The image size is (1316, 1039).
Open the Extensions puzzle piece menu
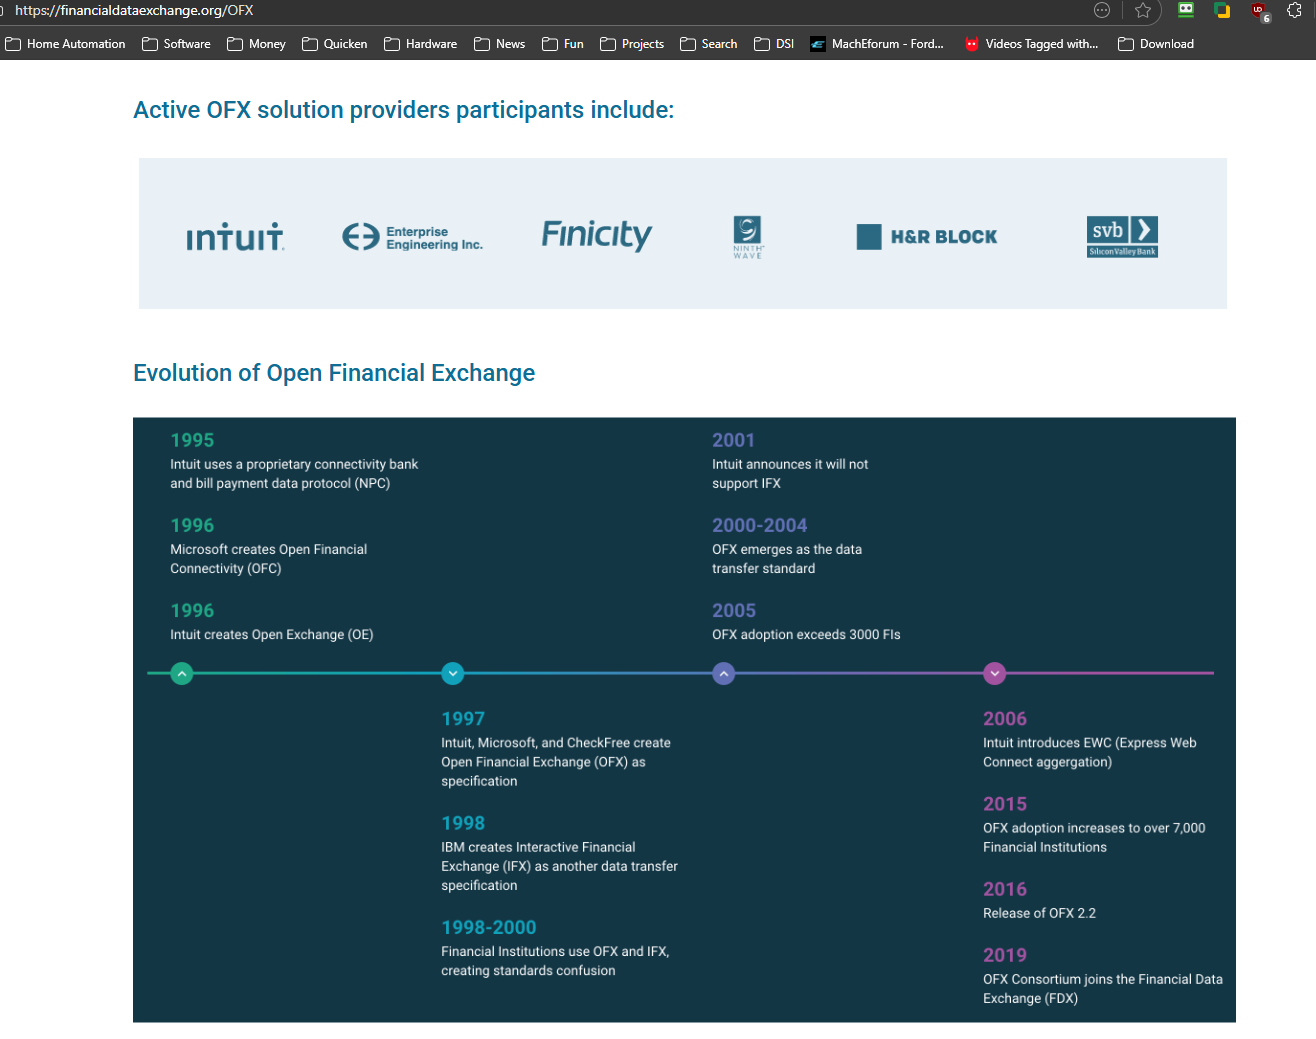1294,10
